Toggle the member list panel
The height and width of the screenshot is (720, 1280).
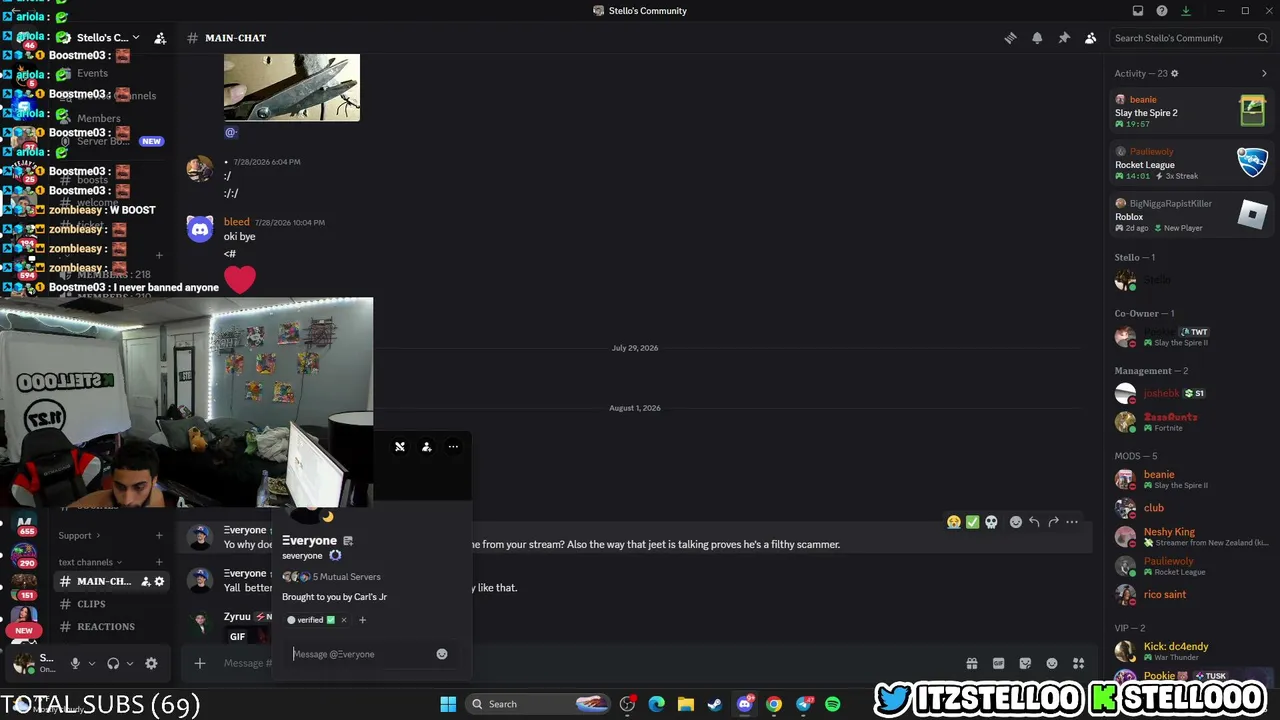point(1090,38)
